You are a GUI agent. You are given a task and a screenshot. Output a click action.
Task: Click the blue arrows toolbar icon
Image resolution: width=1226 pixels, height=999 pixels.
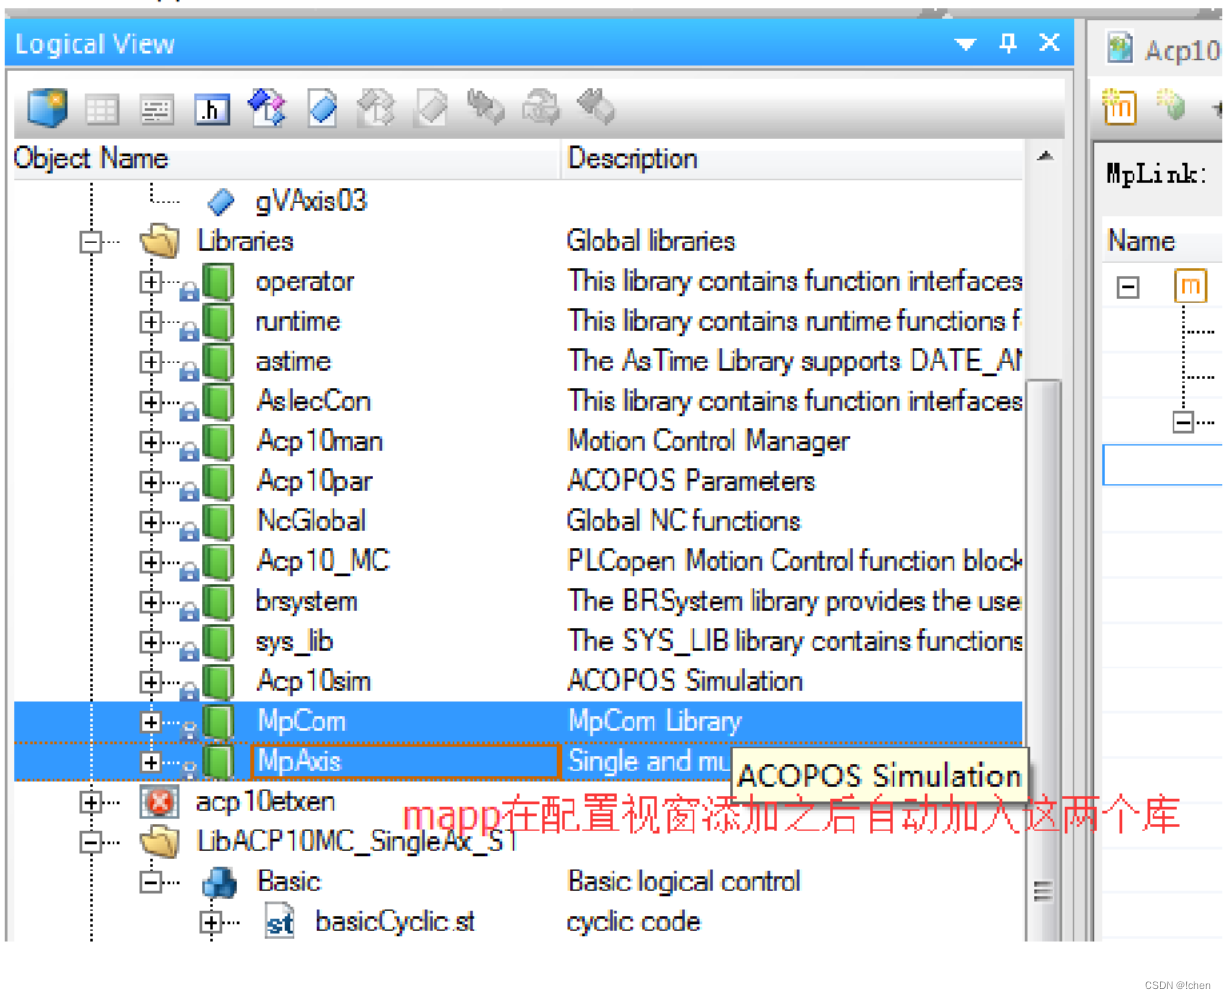click(x=266, y=108)
